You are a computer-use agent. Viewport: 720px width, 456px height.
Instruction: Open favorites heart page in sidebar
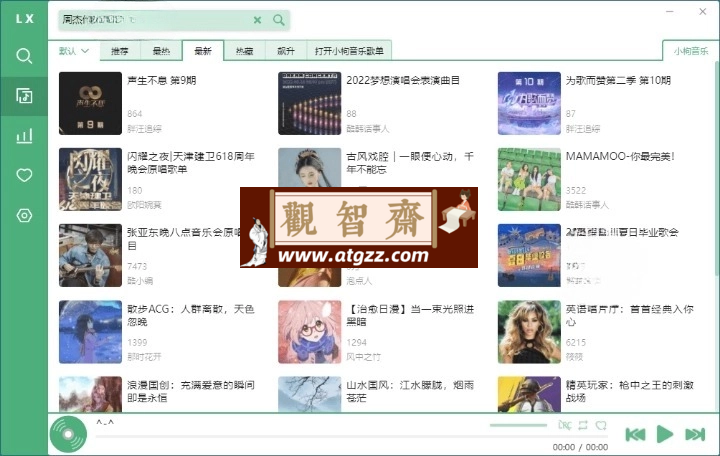(x=24, y=175)
